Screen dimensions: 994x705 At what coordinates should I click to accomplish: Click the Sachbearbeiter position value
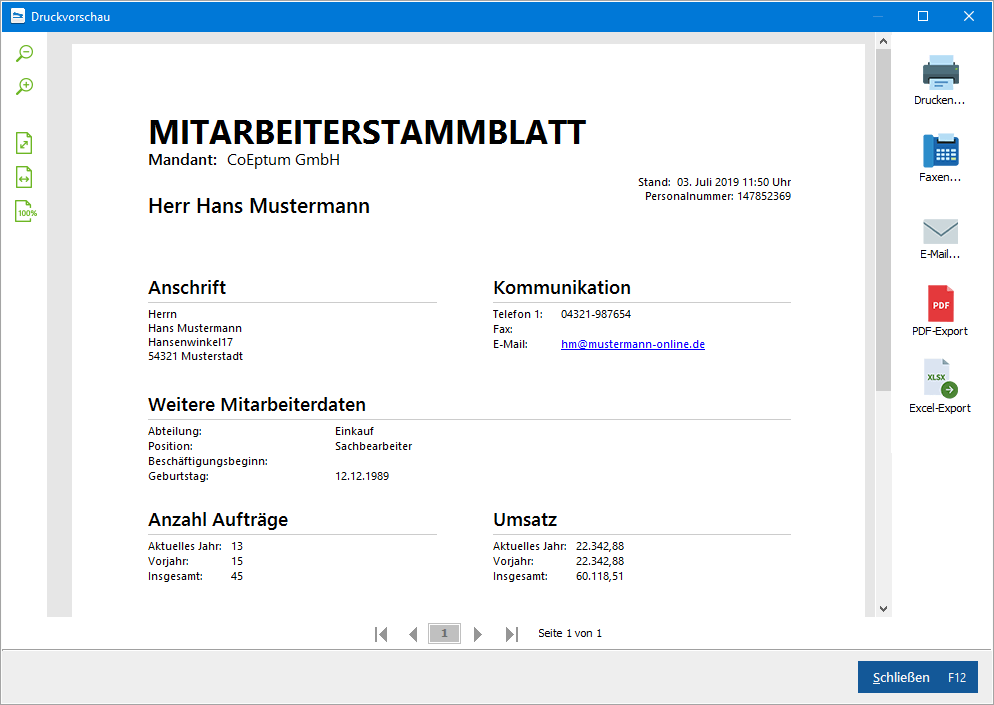point(373,446)
